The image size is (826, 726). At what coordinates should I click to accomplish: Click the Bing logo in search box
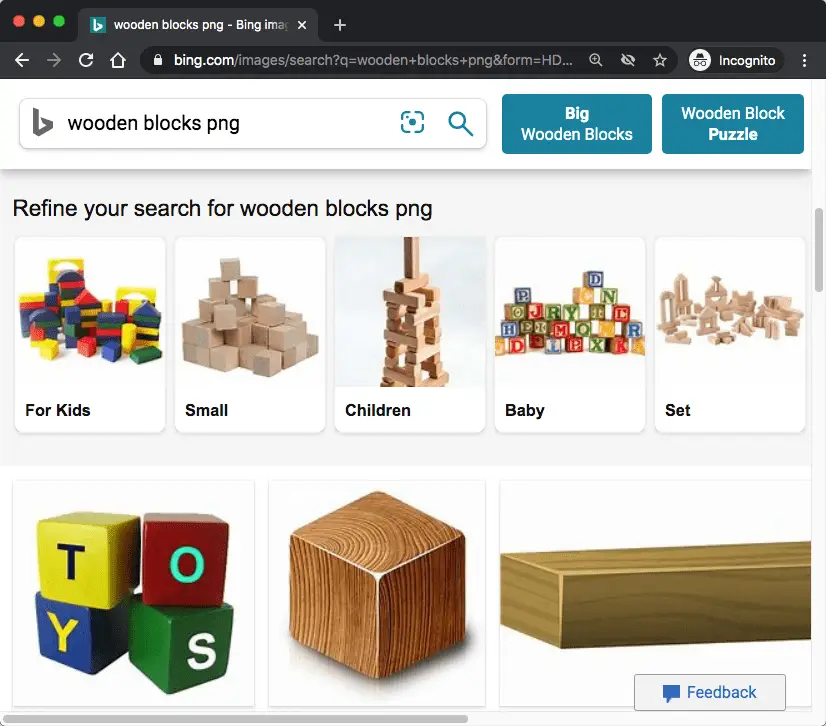[x=42, y=122]
